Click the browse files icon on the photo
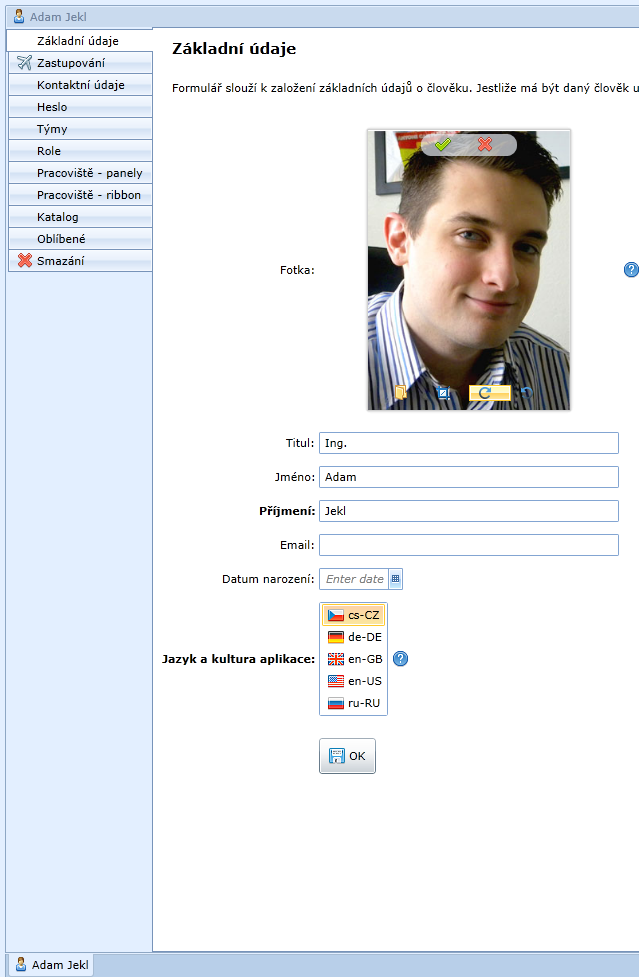 400,393
